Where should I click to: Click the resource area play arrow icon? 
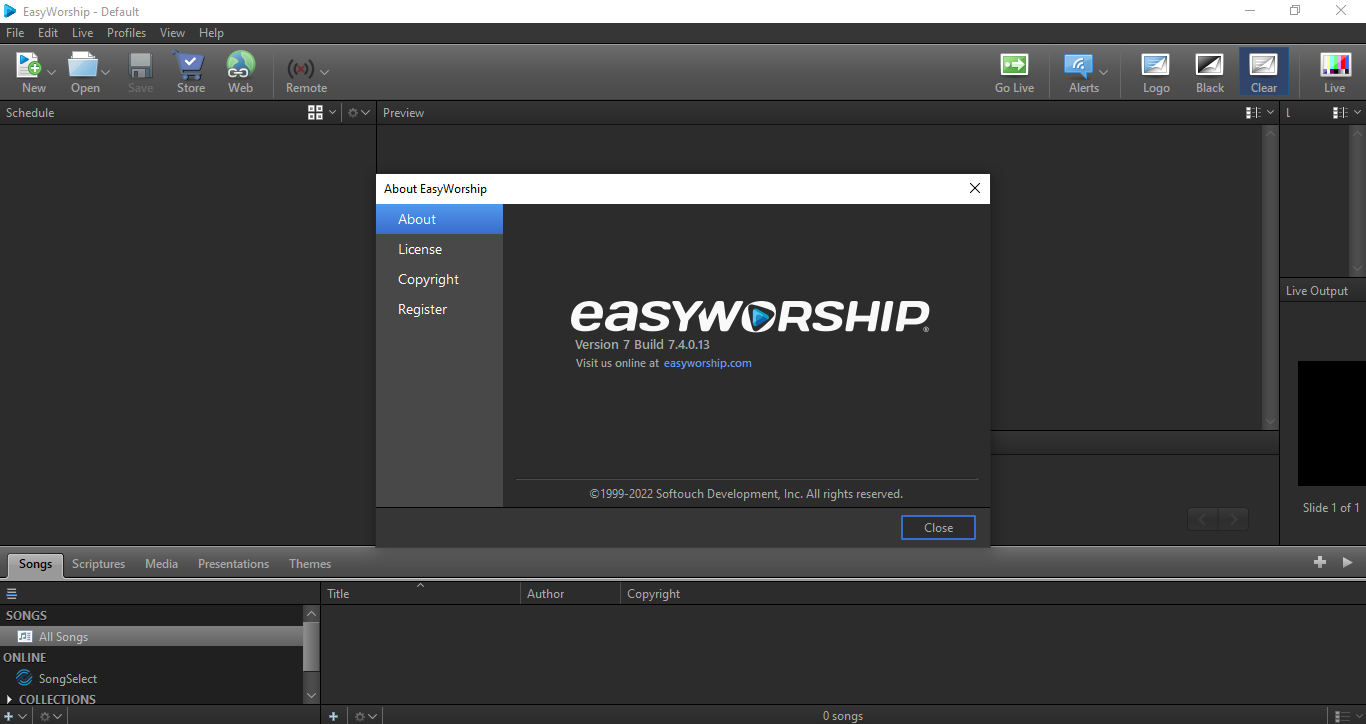pyautogui.click(x=1347, y=563)
